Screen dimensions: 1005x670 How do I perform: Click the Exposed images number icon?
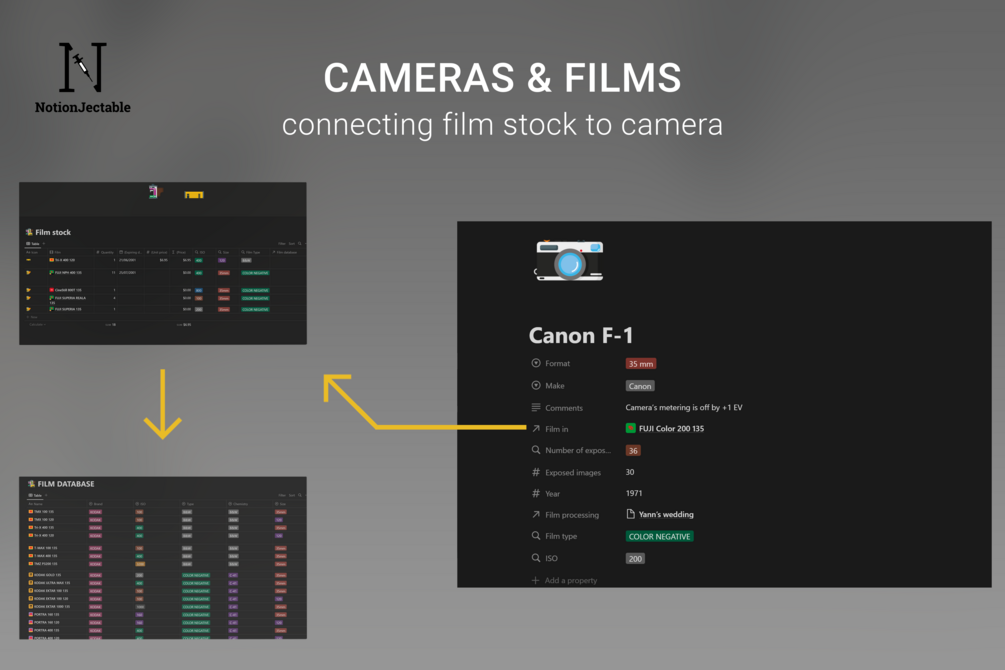pyautogui.click(x=536, y=472)
